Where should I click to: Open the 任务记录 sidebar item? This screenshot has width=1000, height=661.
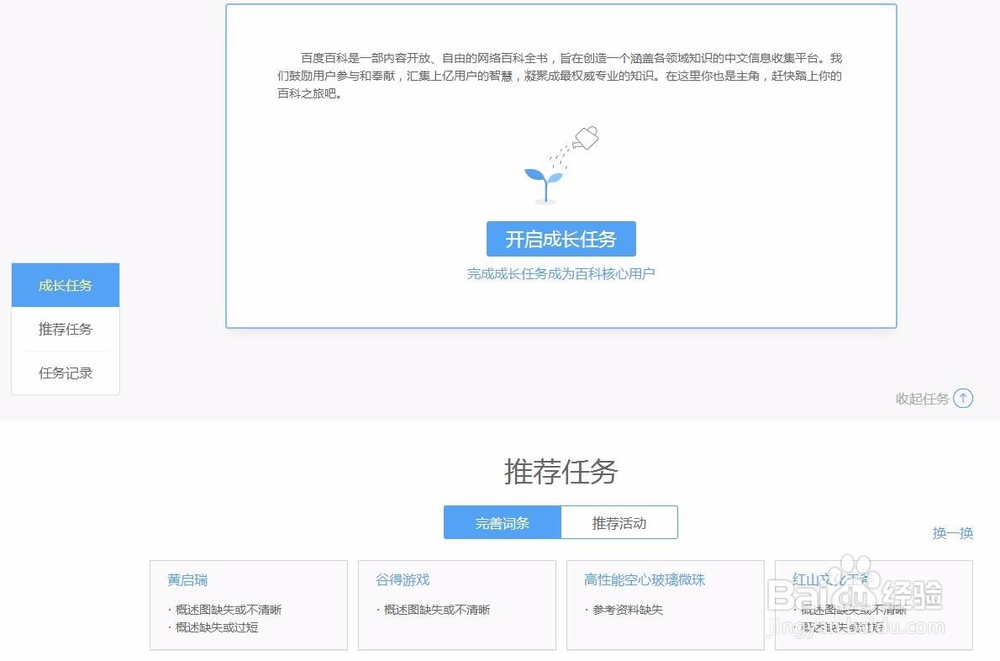[x=65, y=372]
